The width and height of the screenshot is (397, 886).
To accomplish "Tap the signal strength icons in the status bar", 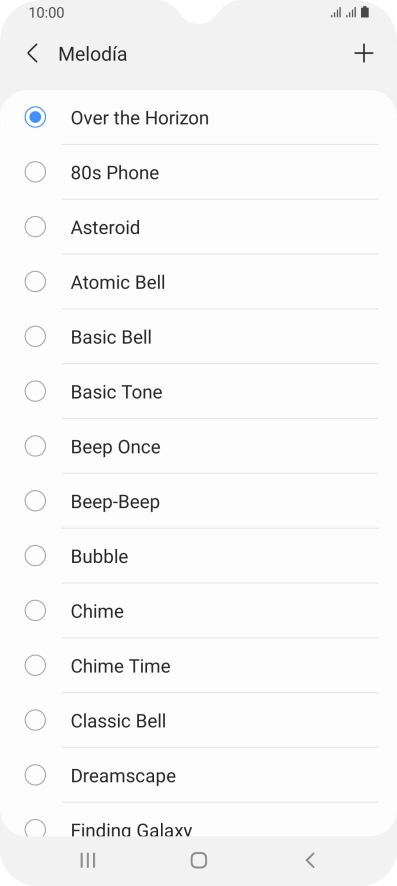I will tap(343, 12).
